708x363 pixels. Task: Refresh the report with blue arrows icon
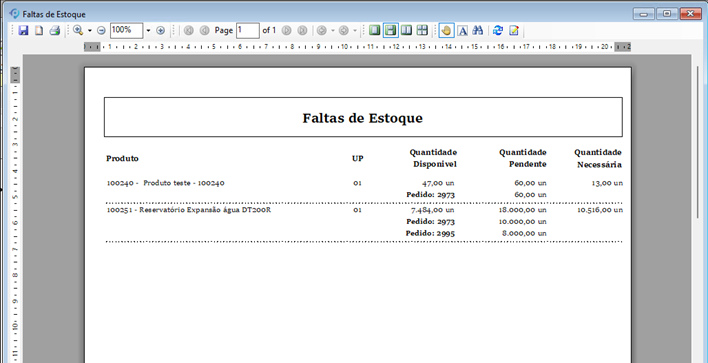point(498,30)
